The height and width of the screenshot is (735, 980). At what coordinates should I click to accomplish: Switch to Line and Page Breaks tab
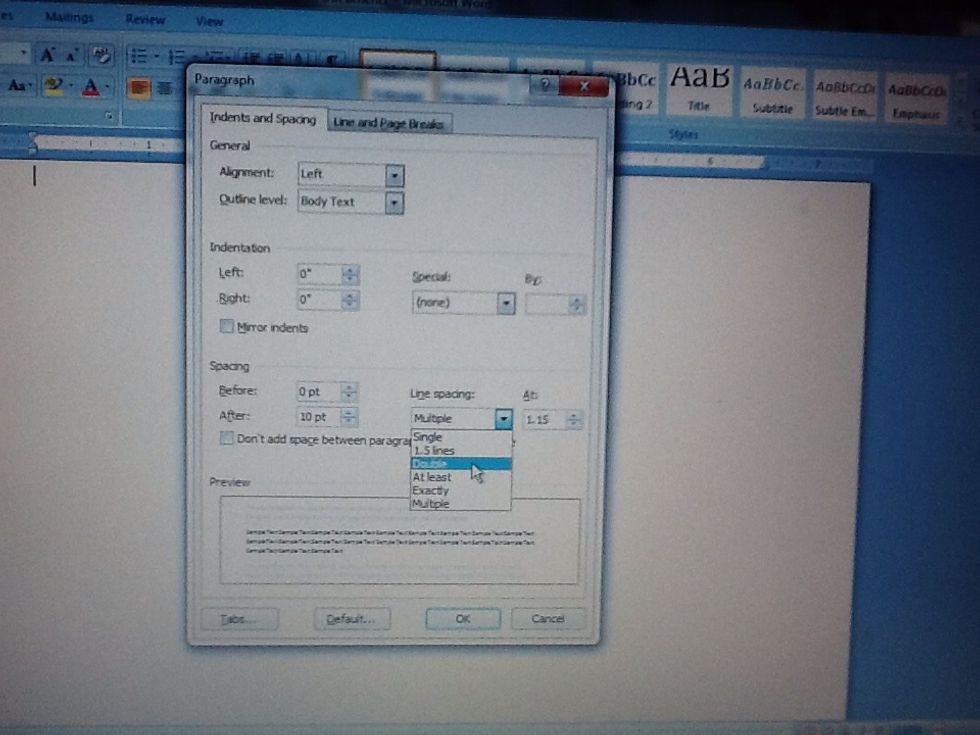391,123
